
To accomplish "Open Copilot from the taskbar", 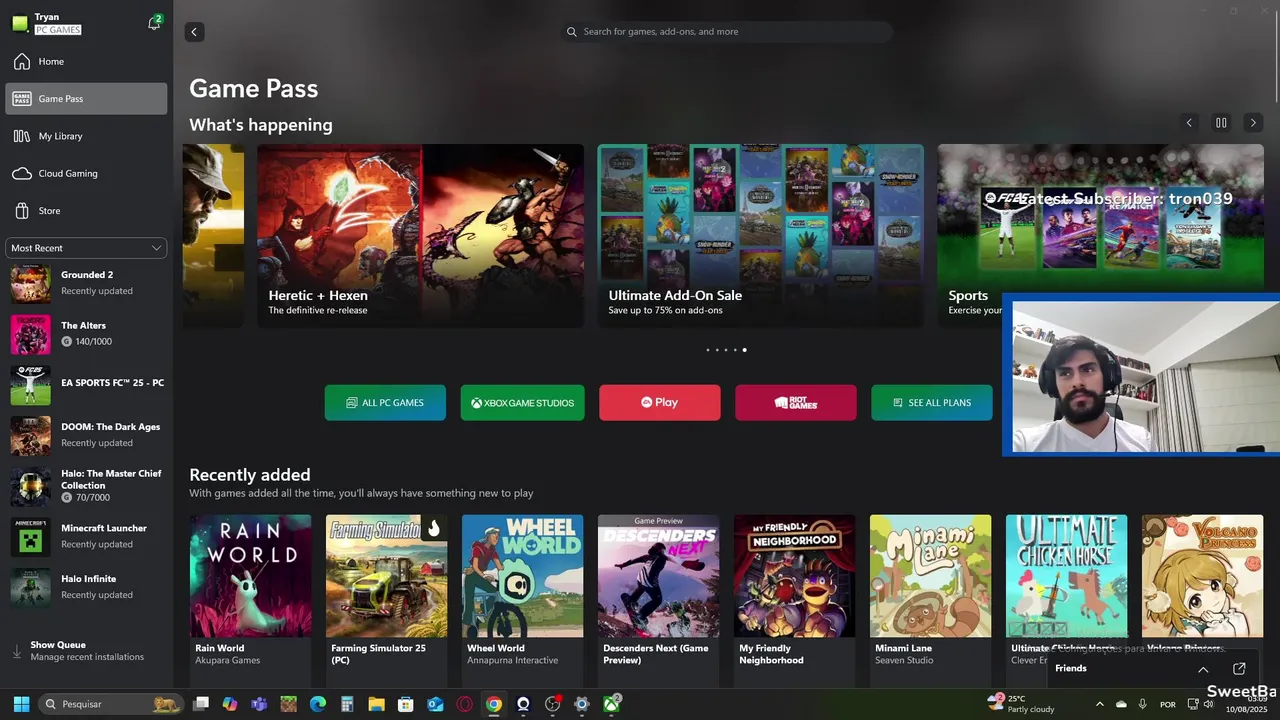I will (230, 704).
